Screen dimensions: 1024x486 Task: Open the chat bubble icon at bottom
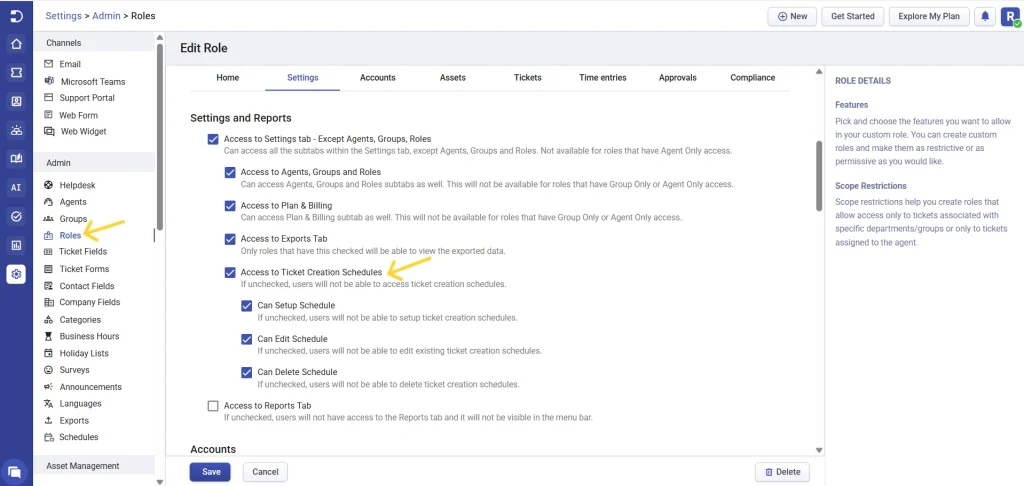point(14,471)
